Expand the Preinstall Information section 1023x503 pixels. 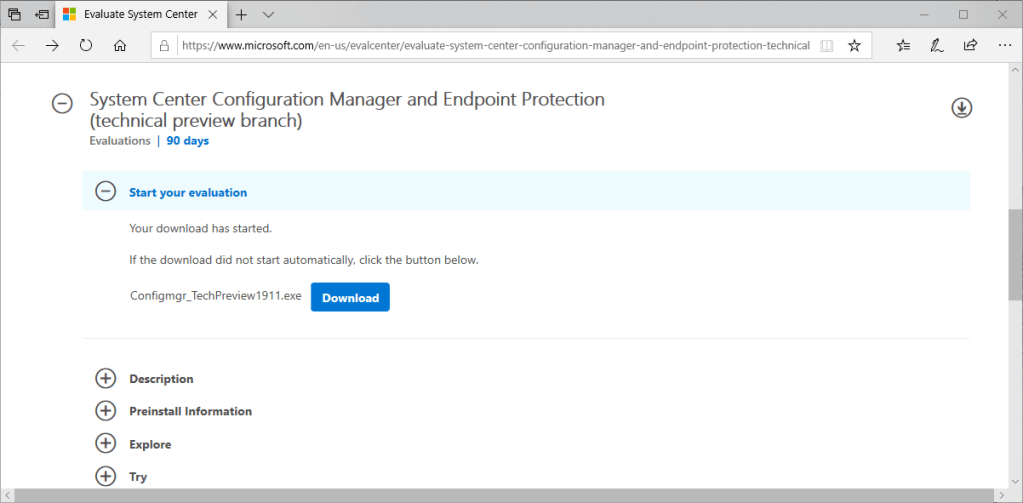(105, 411)
